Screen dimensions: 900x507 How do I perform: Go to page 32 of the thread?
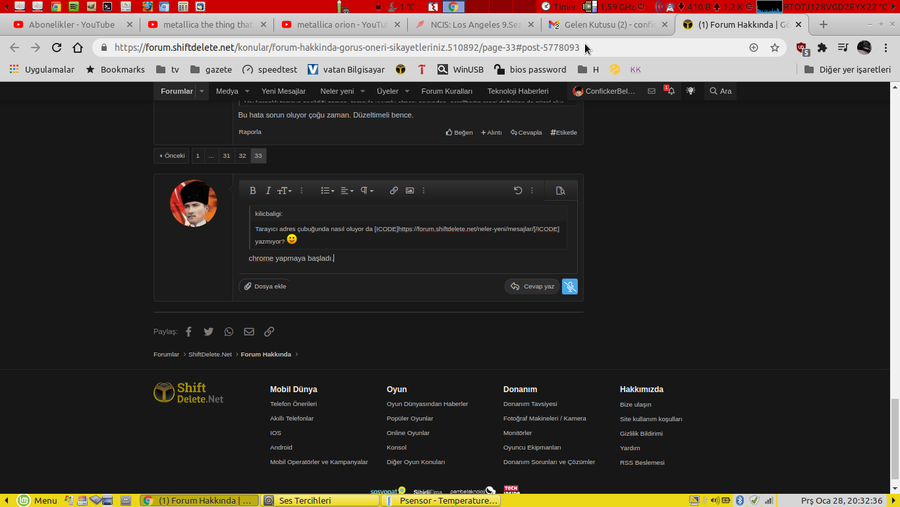click(242, 156)
